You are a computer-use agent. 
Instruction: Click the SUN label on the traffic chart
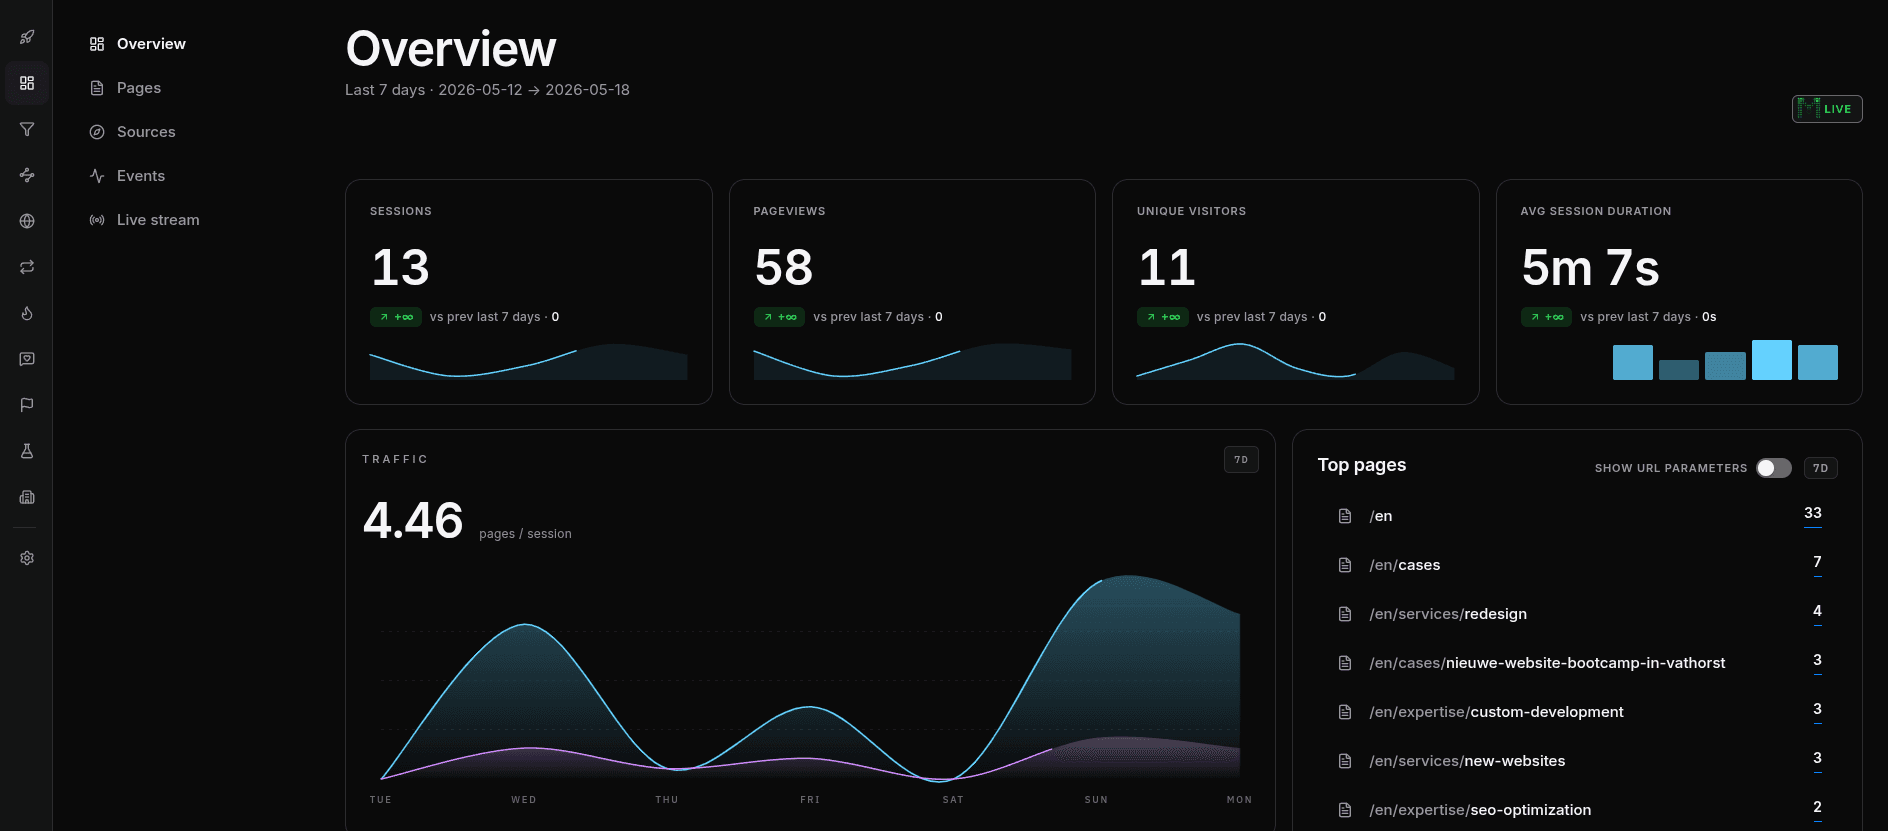(x=1096, y=800)
